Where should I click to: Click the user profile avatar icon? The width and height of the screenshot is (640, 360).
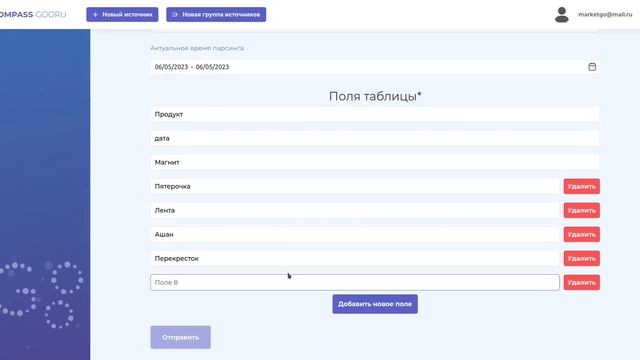(x=562, y=15)
